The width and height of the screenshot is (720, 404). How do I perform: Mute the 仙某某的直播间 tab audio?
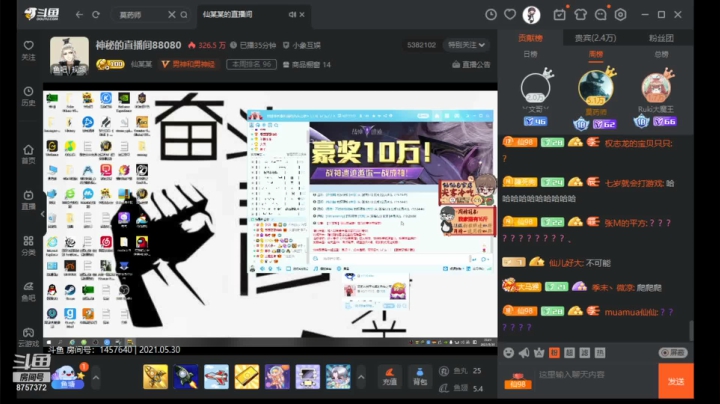pos(292,15)
